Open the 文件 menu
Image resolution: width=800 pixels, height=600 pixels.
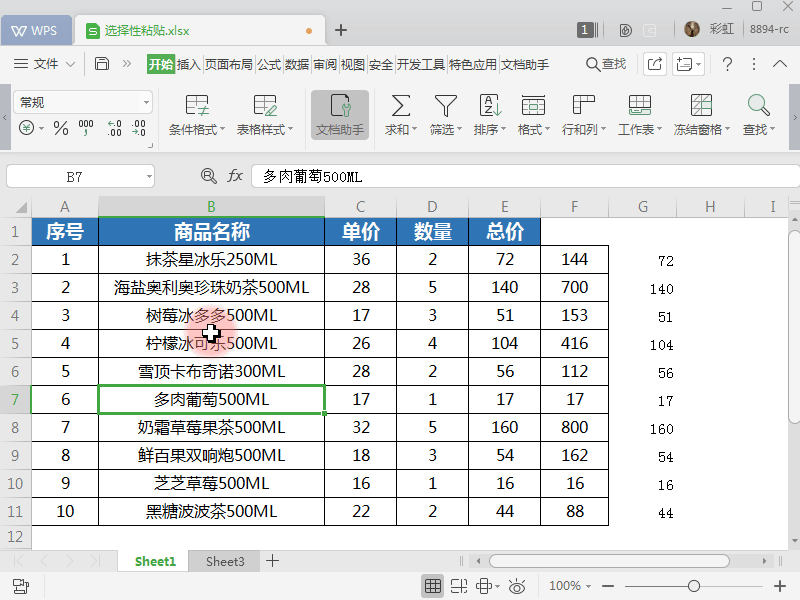(44, 62)
